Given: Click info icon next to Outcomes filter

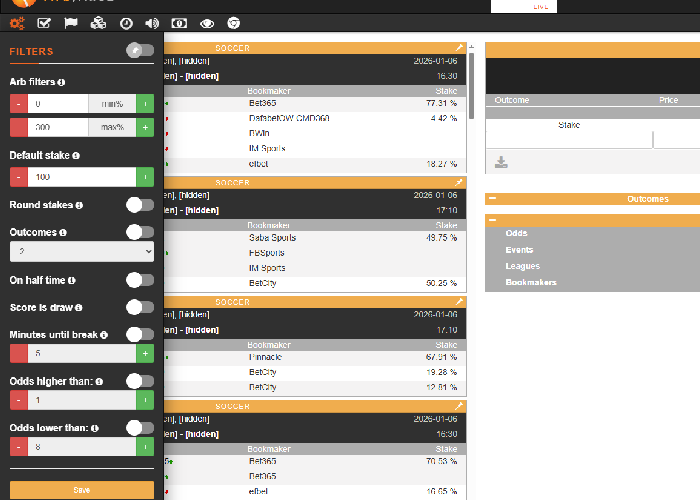Looking at the screenshot, I should click(63, 233).
